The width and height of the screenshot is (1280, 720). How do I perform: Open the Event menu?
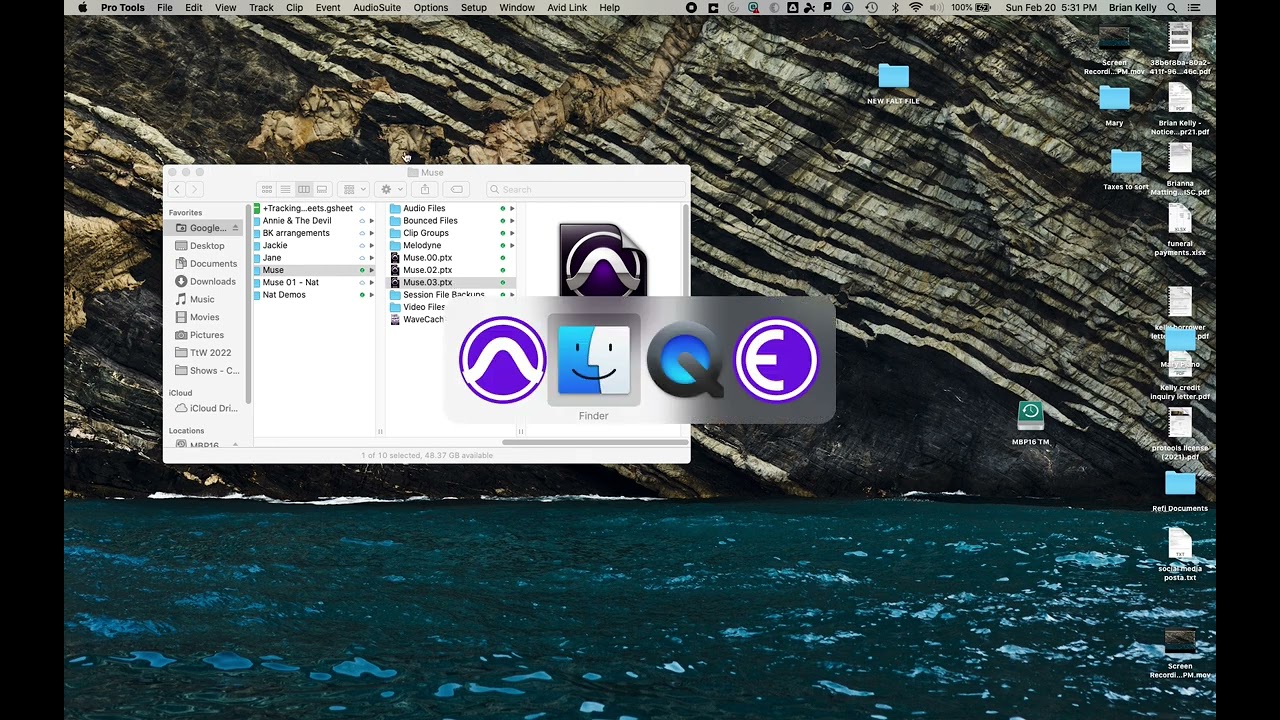click(328, 7)
